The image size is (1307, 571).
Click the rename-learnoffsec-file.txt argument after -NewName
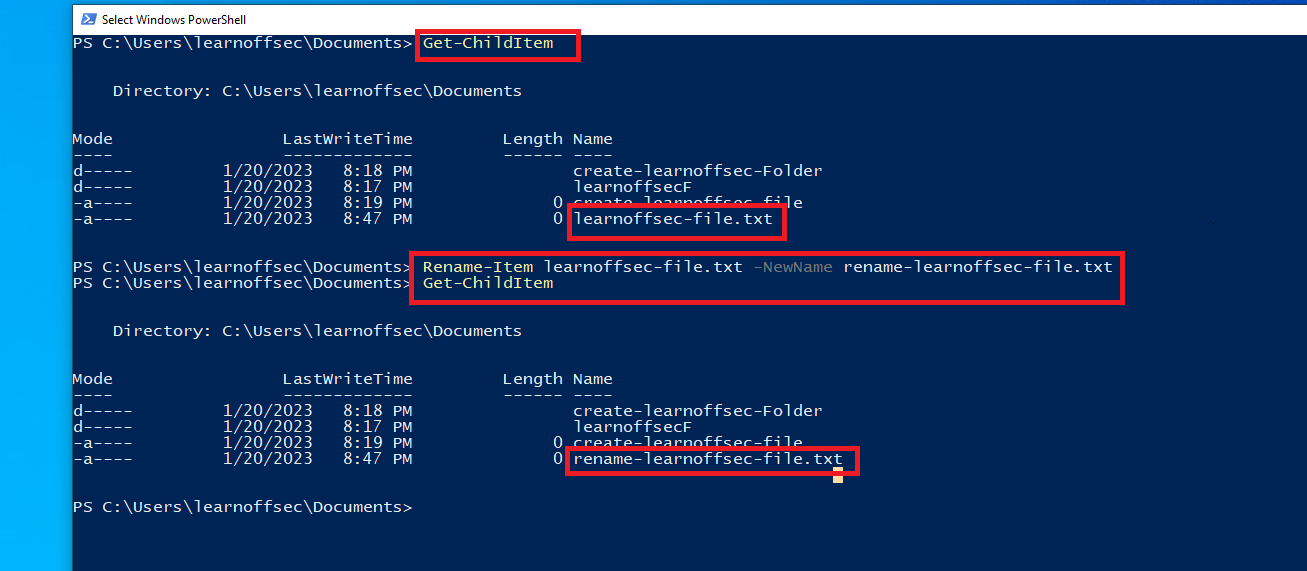977,267
